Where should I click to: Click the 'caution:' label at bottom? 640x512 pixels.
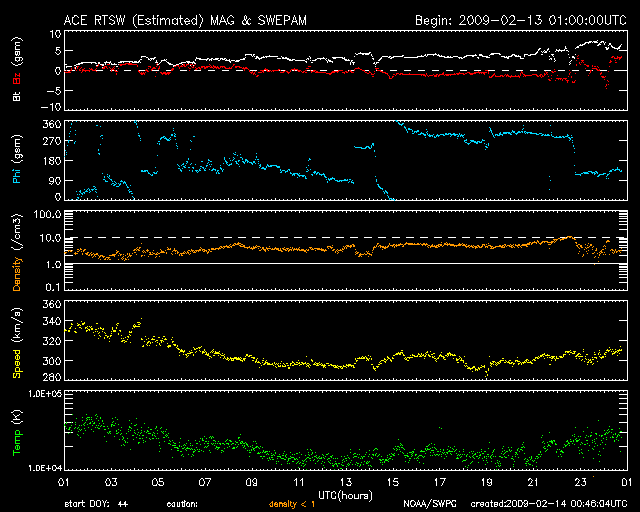[x=182, y=504]
